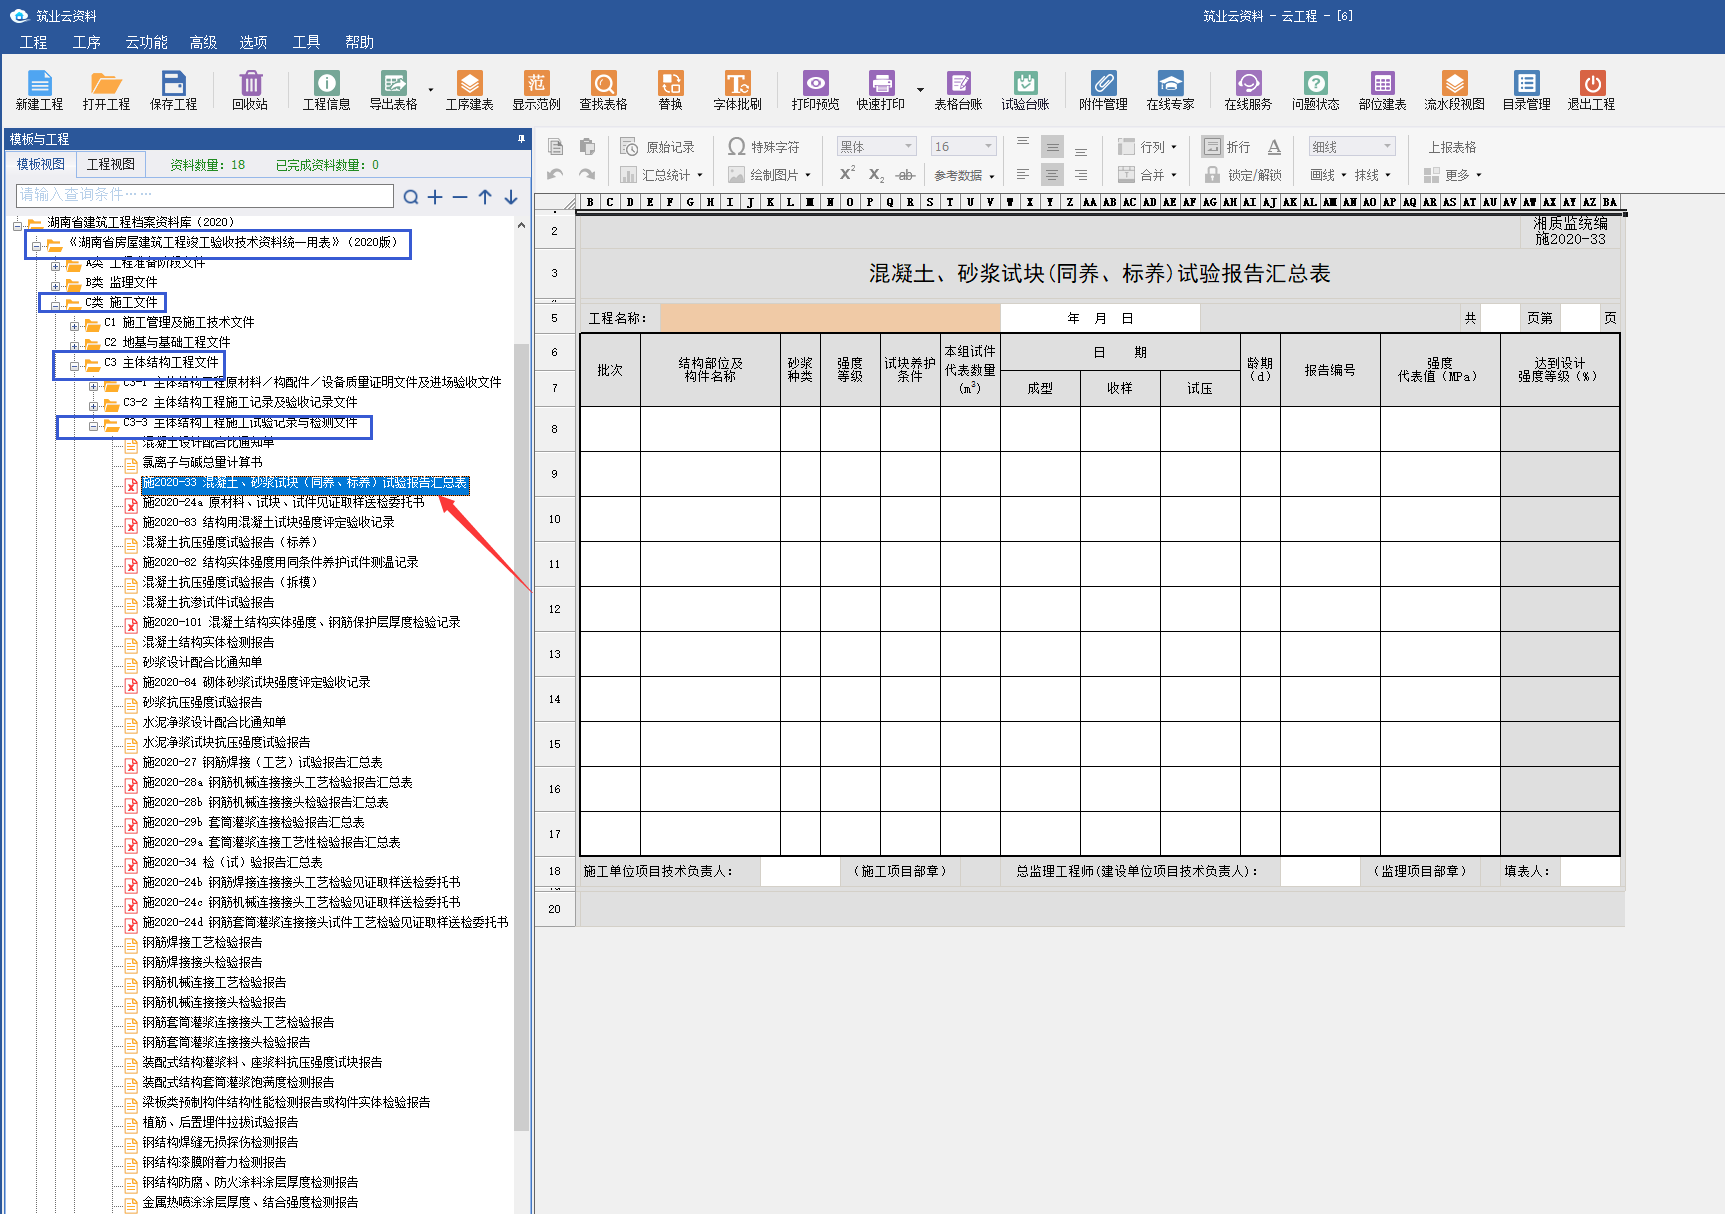Open 字体批刷 font batch tool
Viewport: 1725px width, 1214px height.
[737, 90]
